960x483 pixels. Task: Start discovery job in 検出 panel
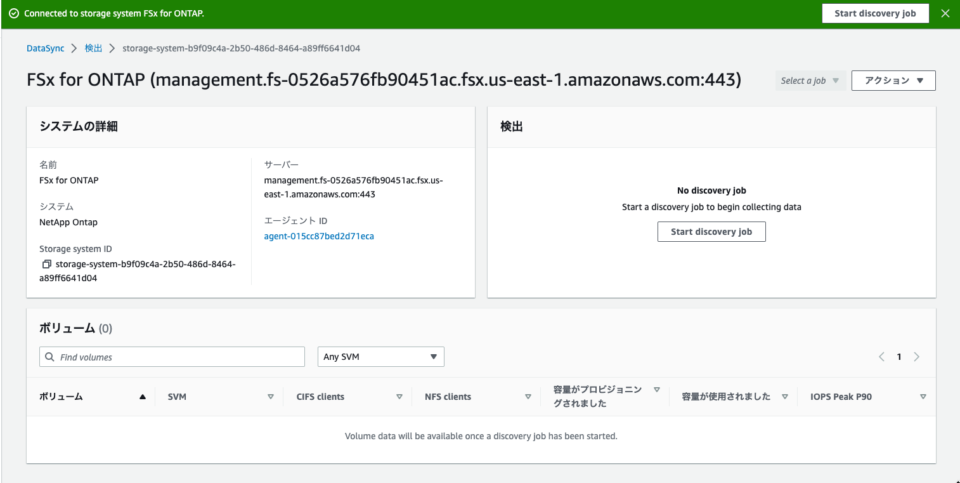point(711,232)
